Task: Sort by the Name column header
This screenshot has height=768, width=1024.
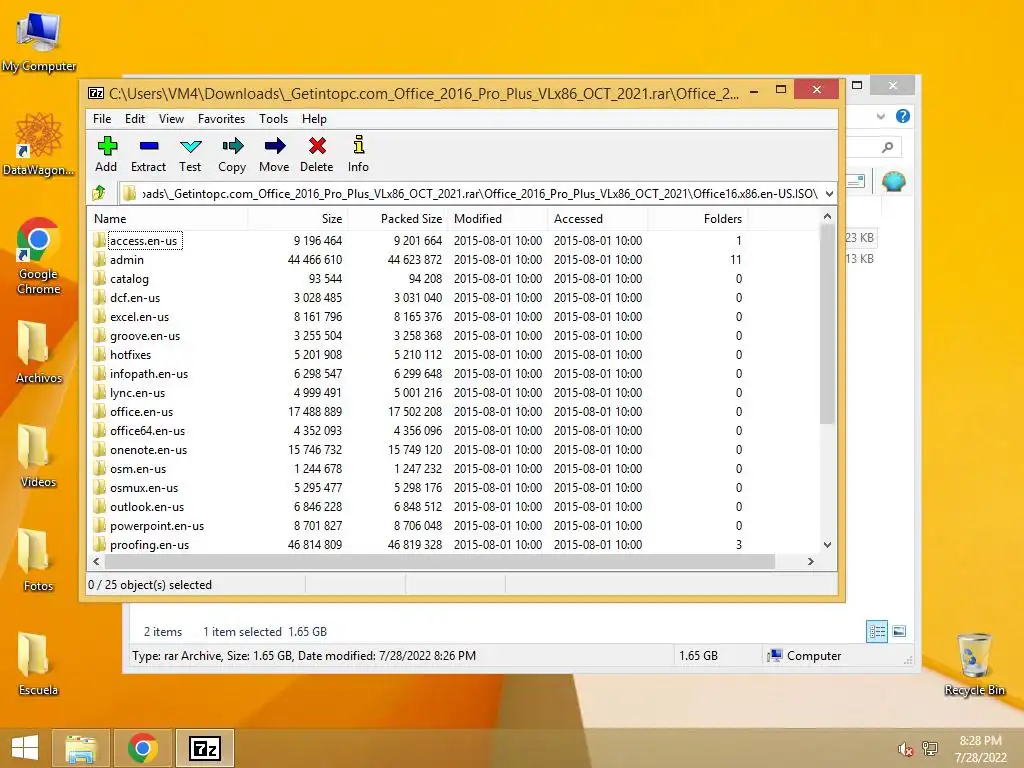Action: click(167, 219)
